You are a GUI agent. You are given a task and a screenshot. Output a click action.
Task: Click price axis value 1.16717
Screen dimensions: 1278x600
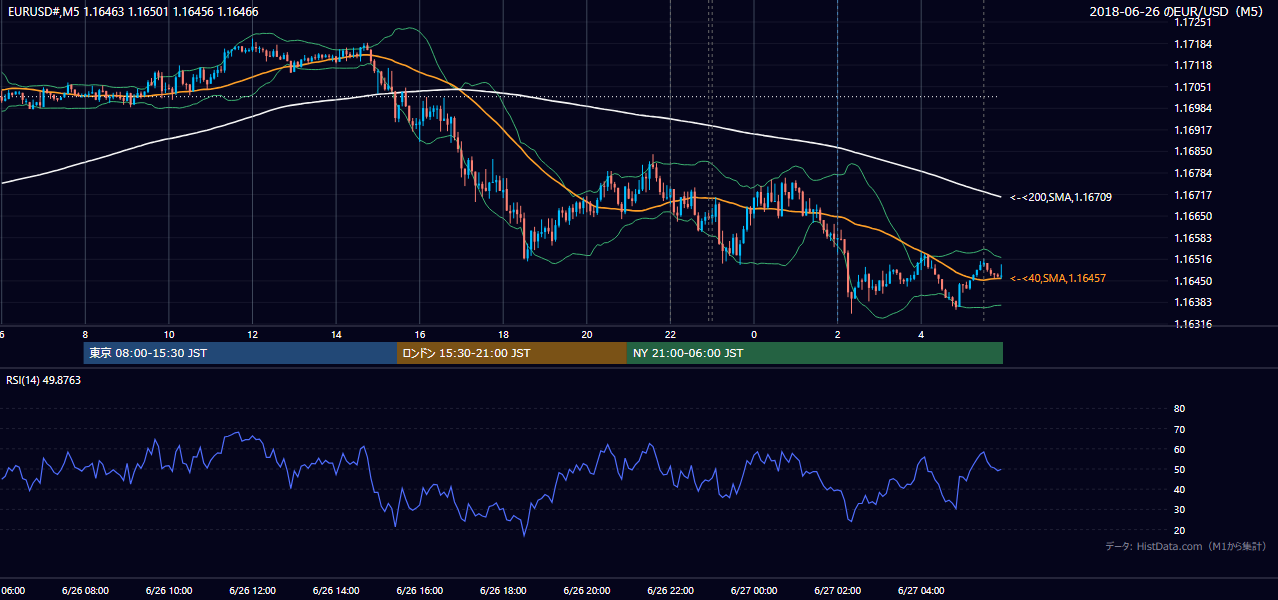1193,194
